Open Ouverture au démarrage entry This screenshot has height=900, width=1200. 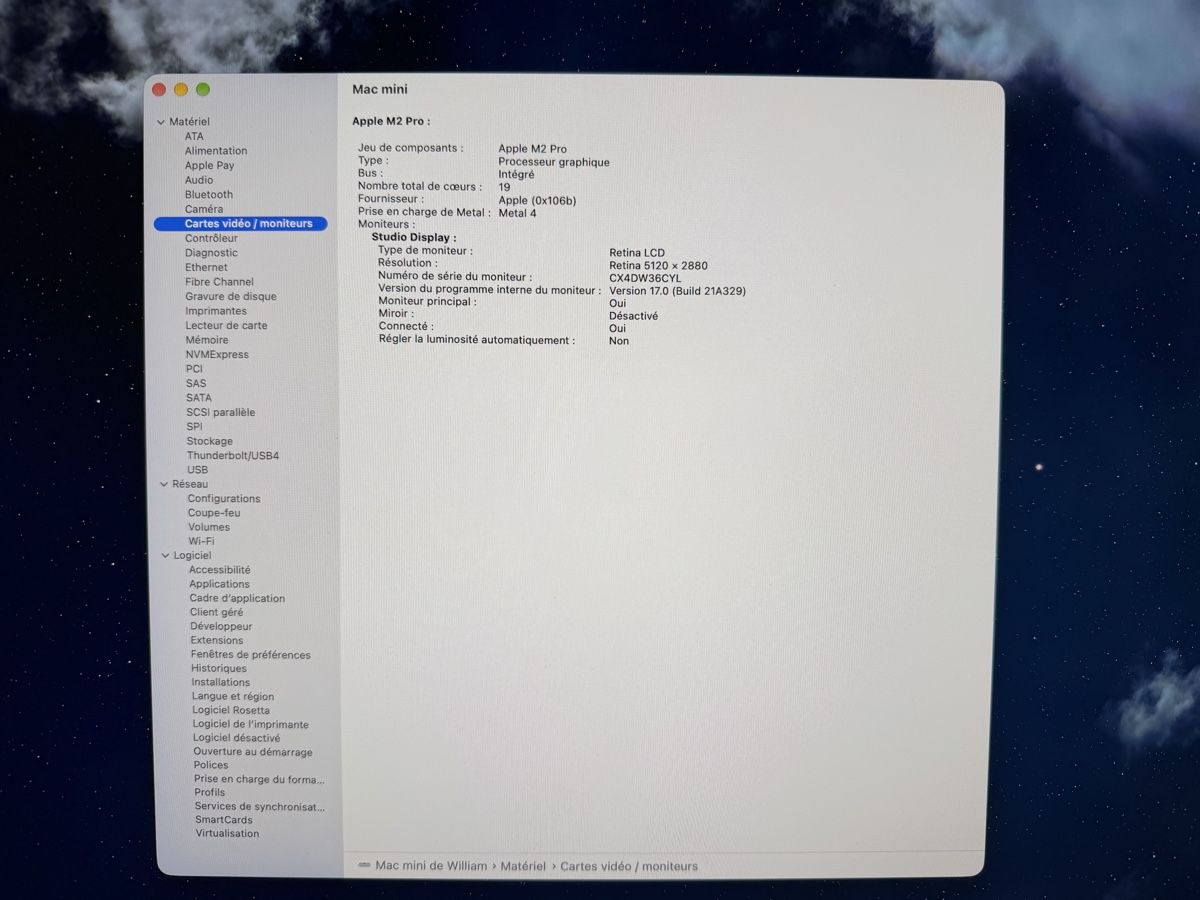(x=253, y=752)
